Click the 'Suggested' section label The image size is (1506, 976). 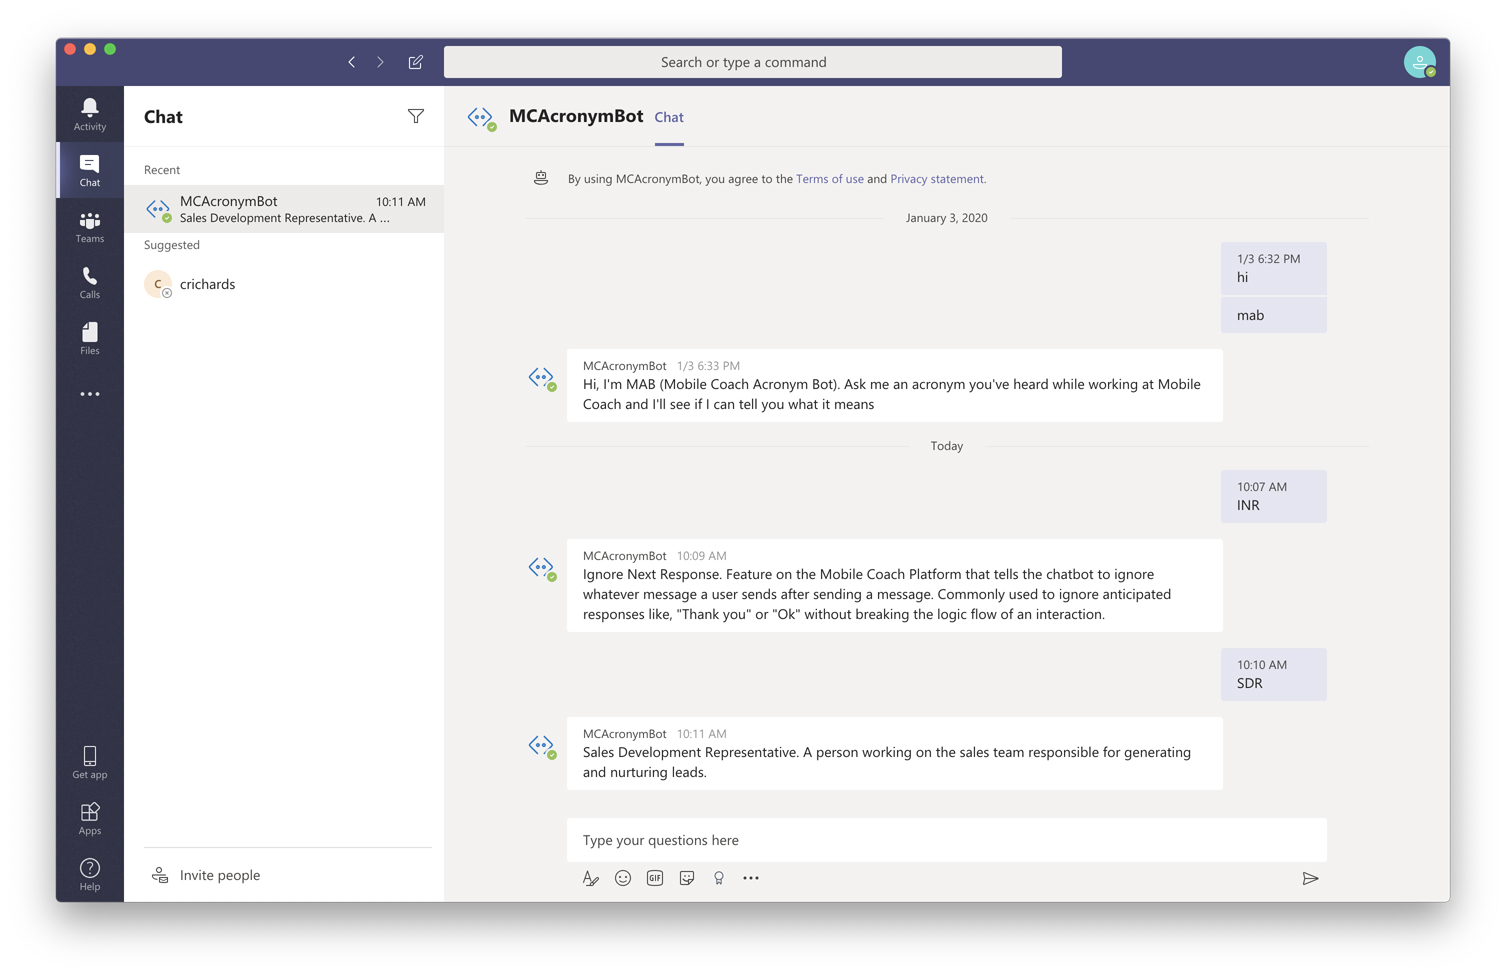(172, 245)
